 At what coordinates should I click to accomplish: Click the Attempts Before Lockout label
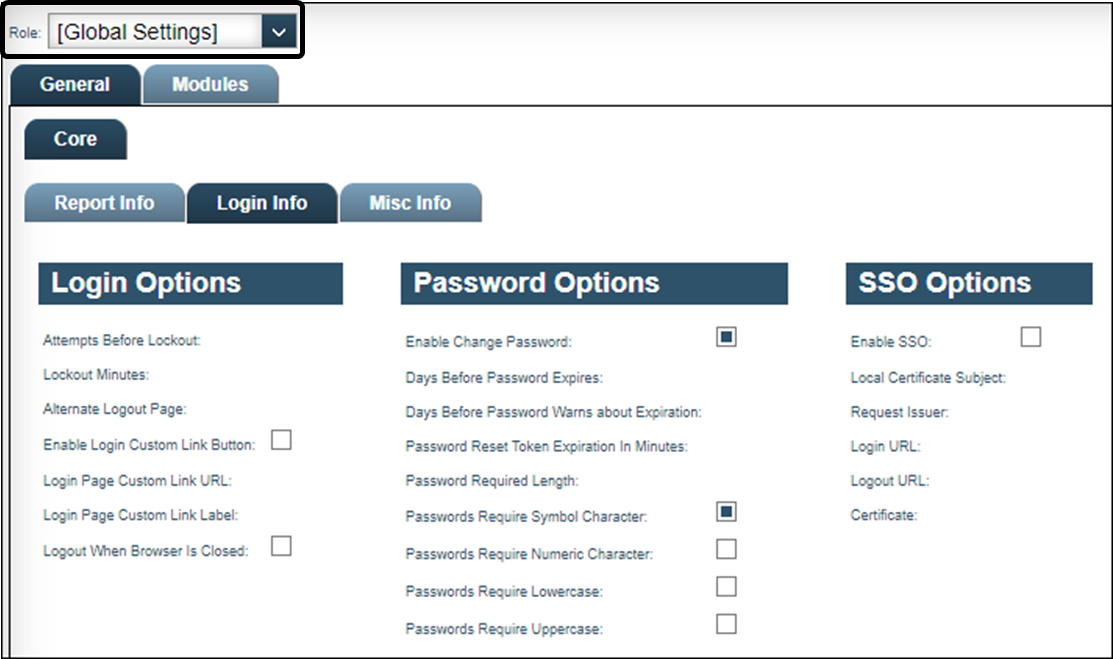point(122,341)
